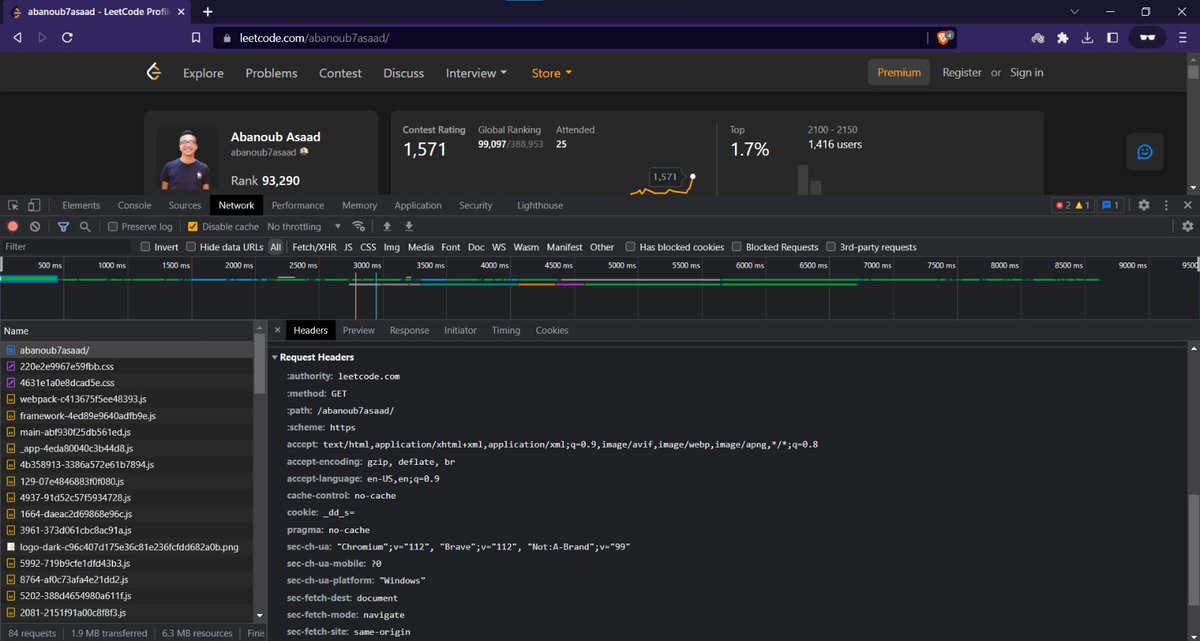Open network search with the magnifier icon
The height and width of the screenshot is (641, 1200).
tap(85, 227)
